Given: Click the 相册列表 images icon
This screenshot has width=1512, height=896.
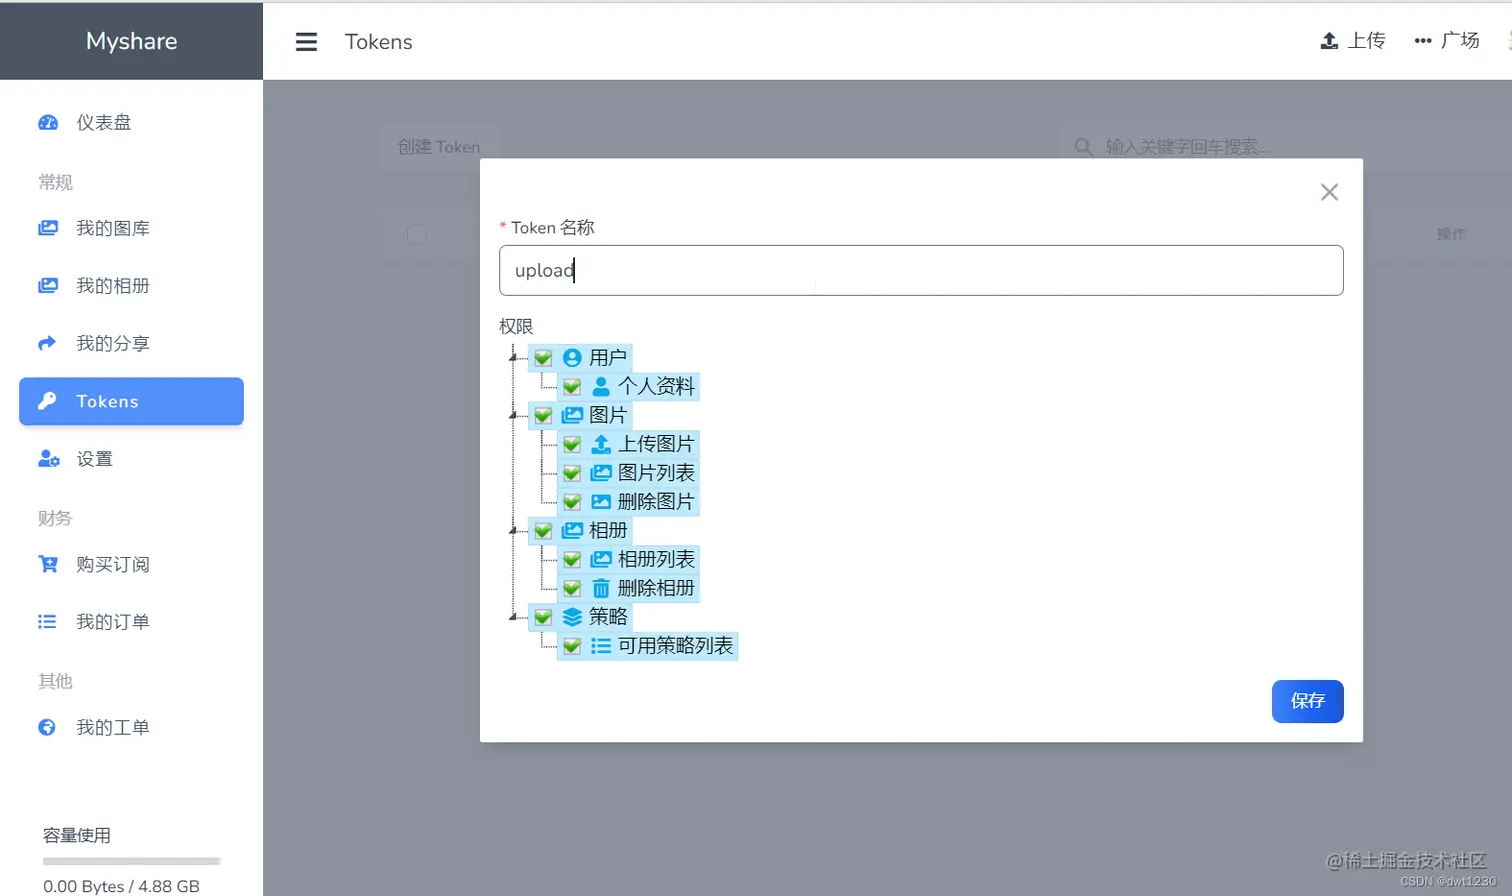Looking at the screenshot, I should point(601,559).
